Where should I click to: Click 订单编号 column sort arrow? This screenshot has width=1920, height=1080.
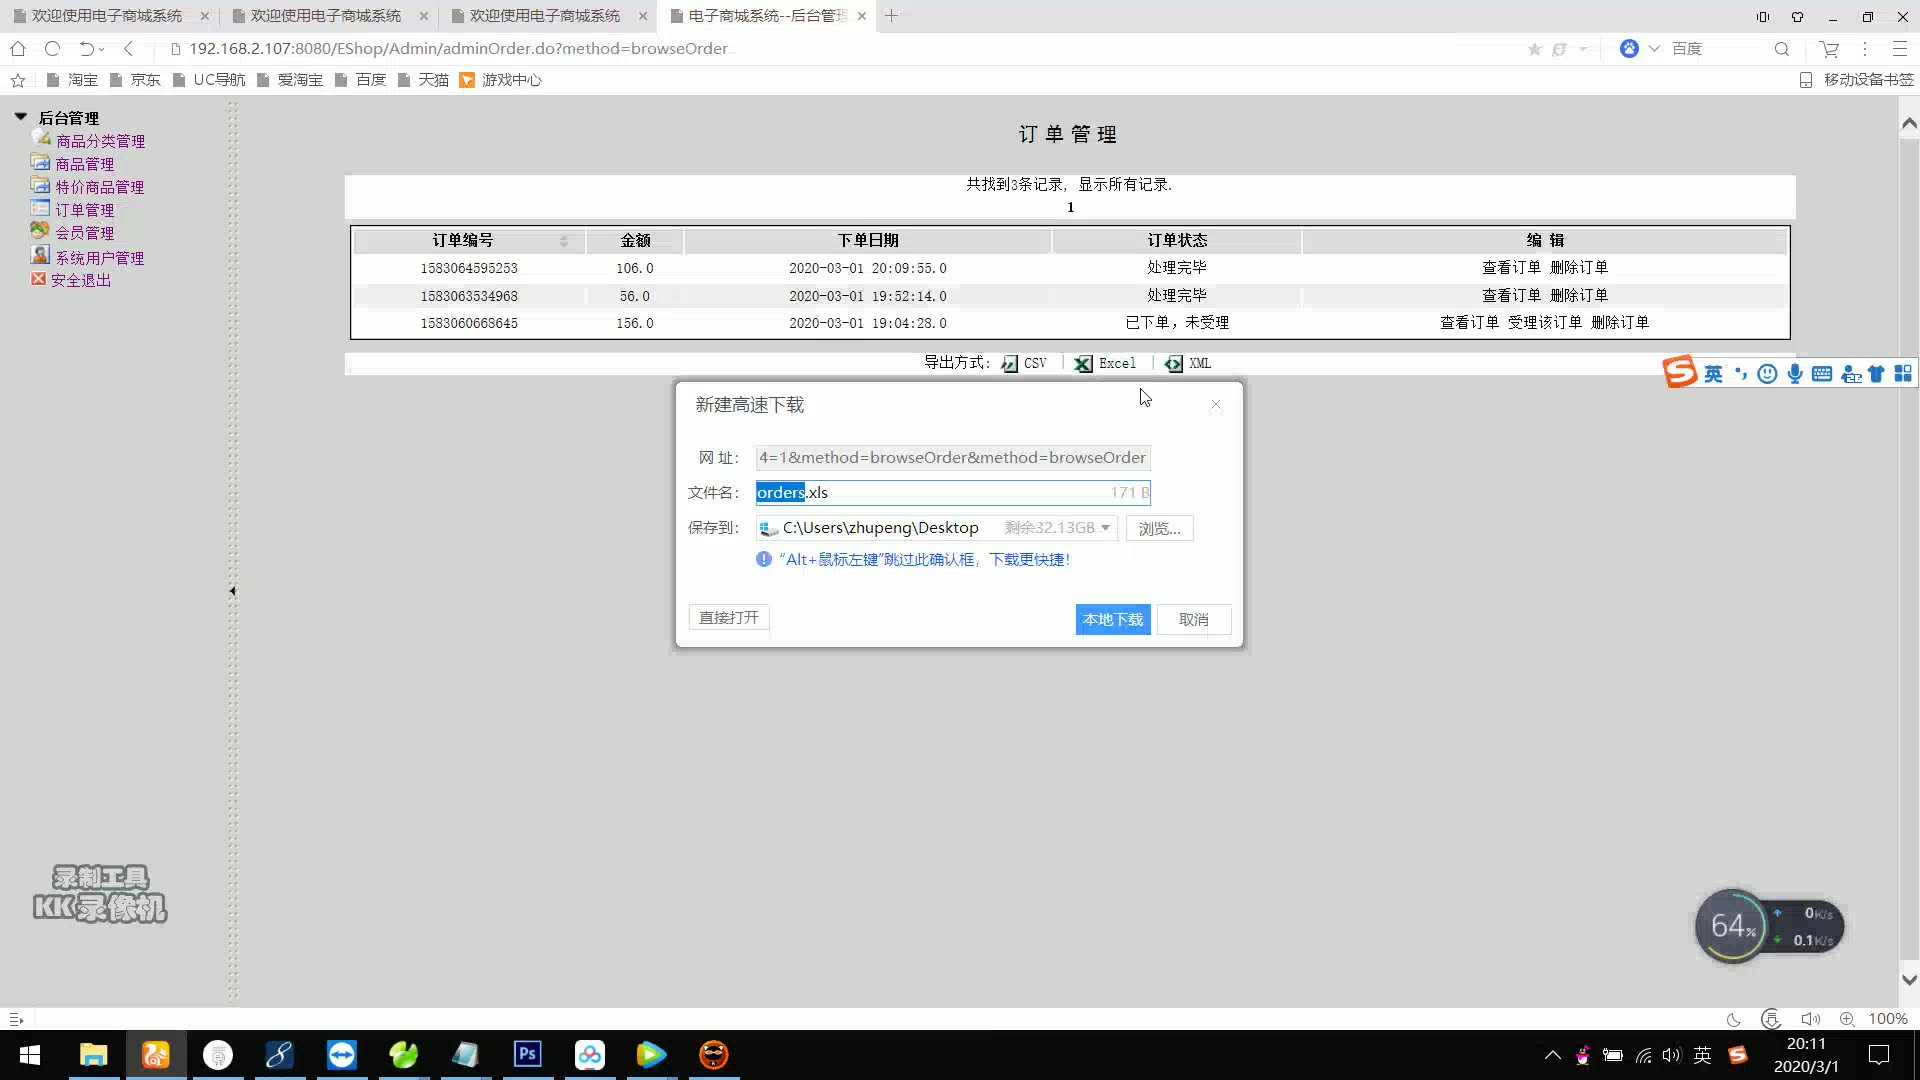pyautogui.click(x=564, y=240)
